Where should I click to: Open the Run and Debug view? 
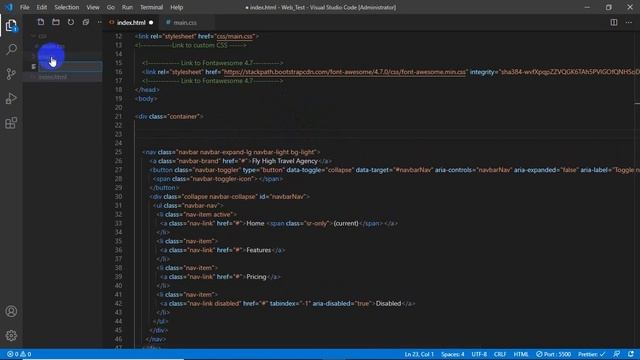click(11, 98)
